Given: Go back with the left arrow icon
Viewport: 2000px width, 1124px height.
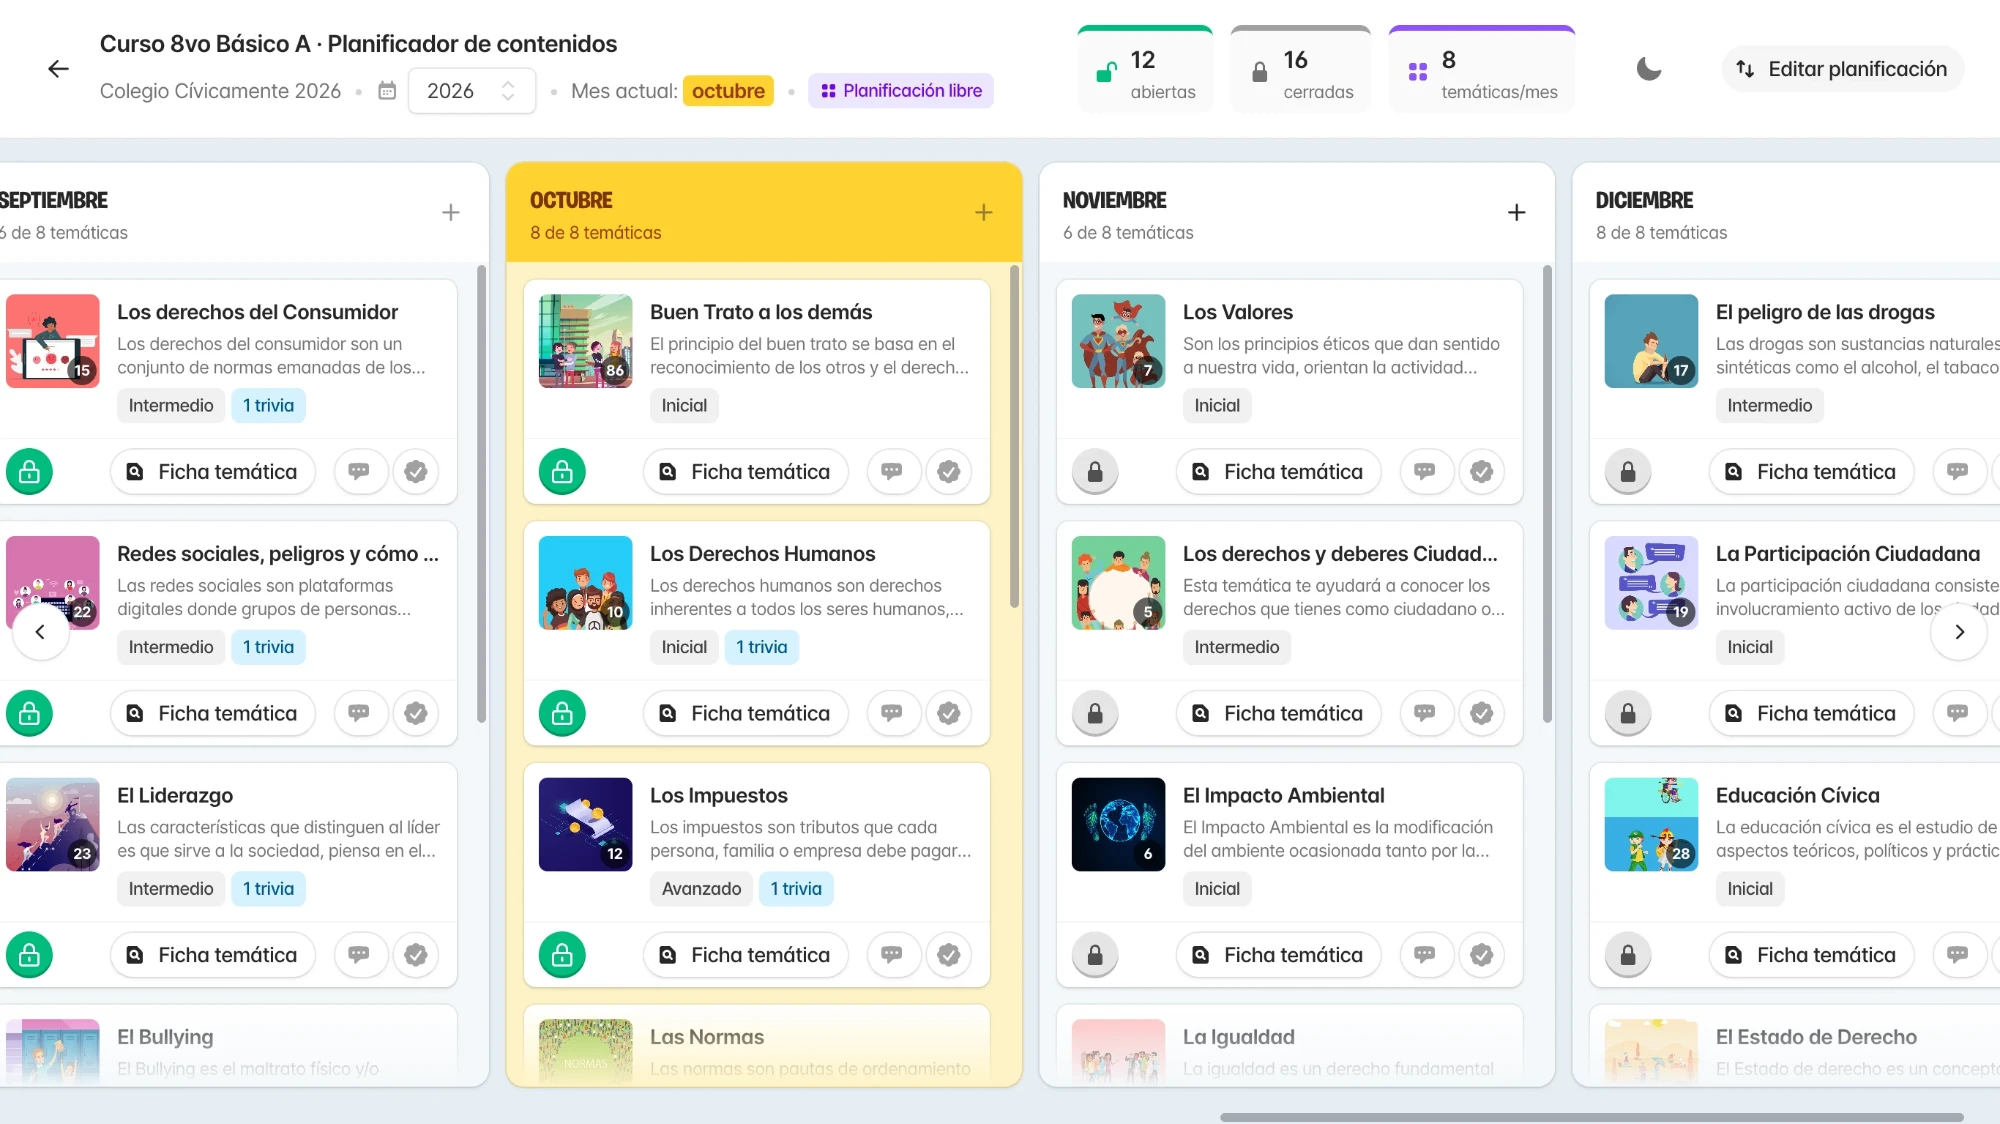Looking at the screenshot, I should tap(58, 69).
